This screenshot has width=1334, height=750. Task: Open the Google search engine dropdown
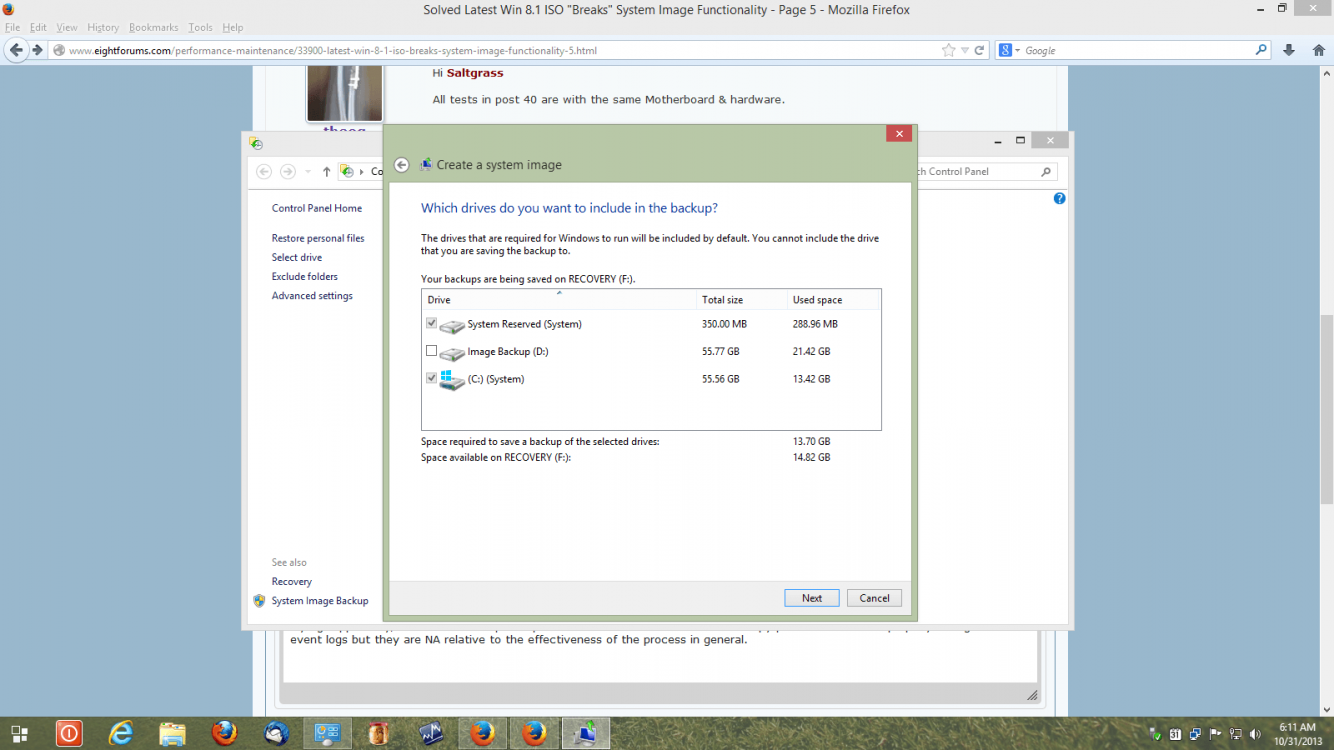tap(1011, 50)
